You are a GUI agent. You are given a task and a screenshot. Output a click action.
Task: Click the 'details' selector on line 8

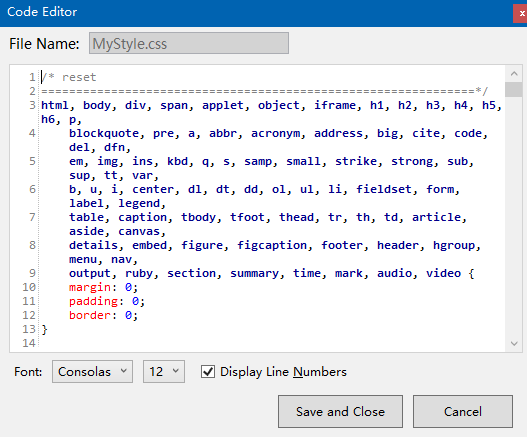(93, 245)
